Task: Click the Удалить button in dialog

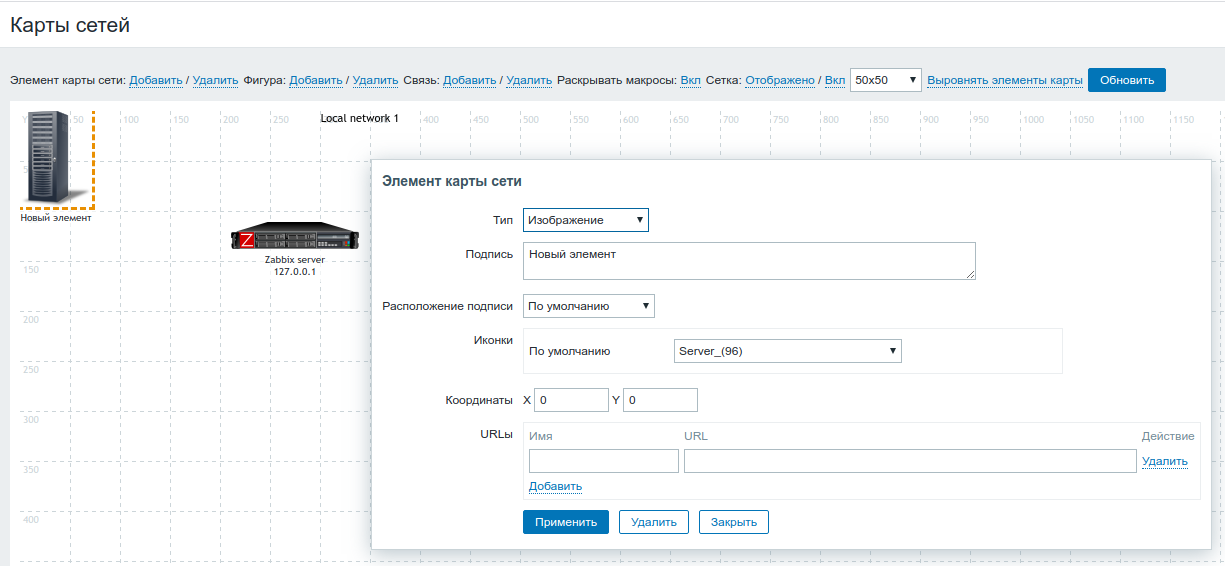Action: [x=654, y=522]
